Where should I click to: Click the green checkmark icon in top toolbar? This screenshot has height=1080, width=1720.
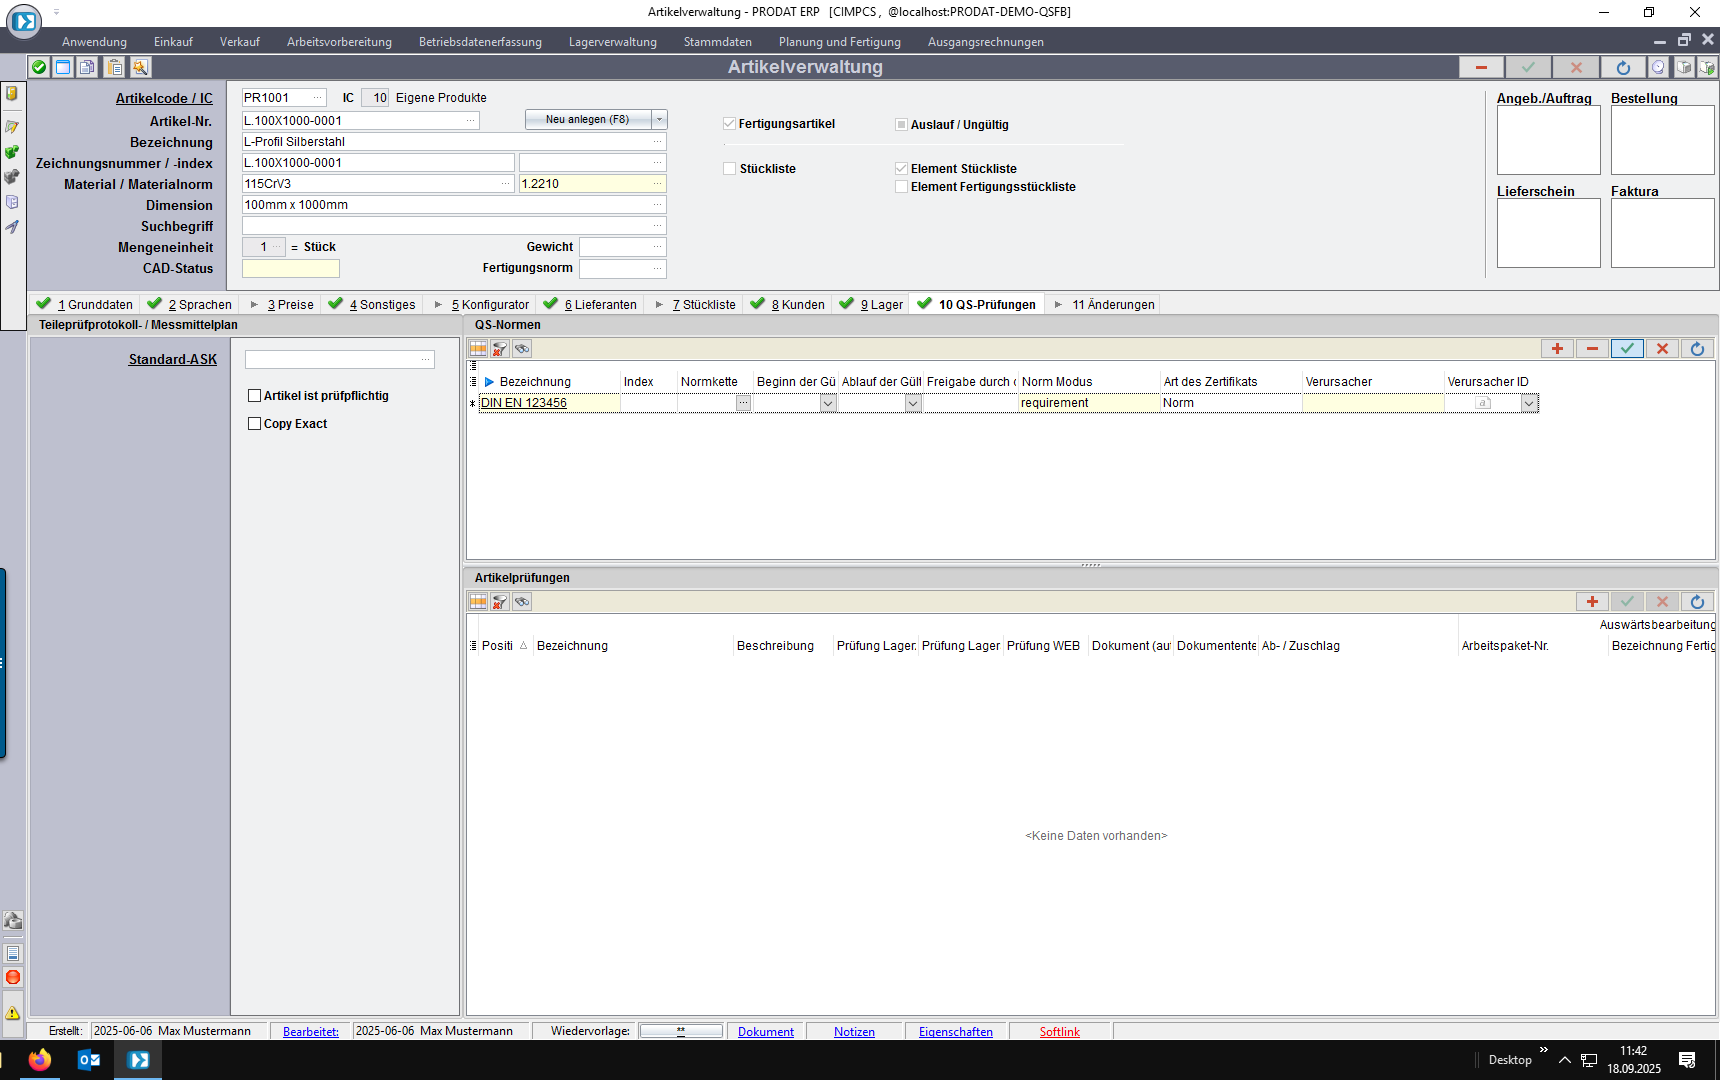39,67
